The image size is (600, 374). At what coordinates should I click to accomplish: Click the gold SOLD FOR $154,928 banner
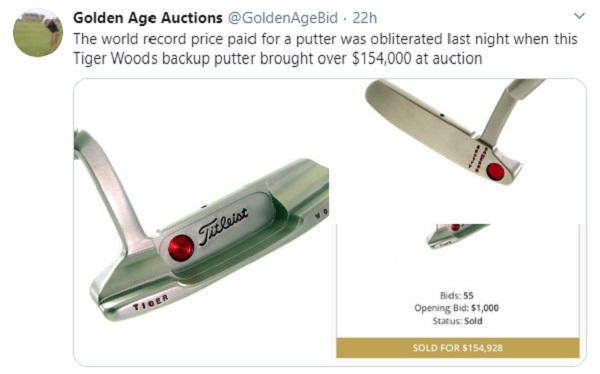pos(458,348)
